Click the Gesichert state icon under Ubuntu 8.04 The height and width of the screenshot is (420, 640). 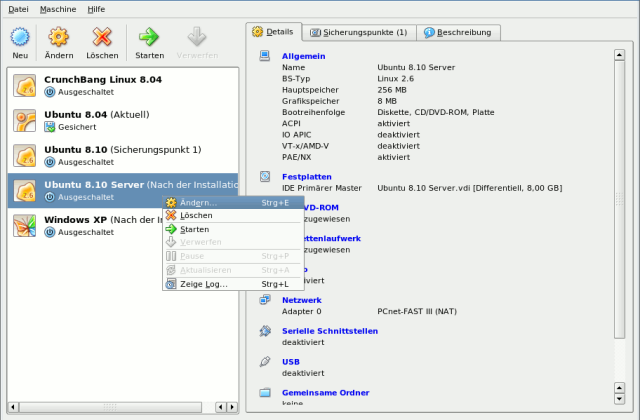click(50, 127)
